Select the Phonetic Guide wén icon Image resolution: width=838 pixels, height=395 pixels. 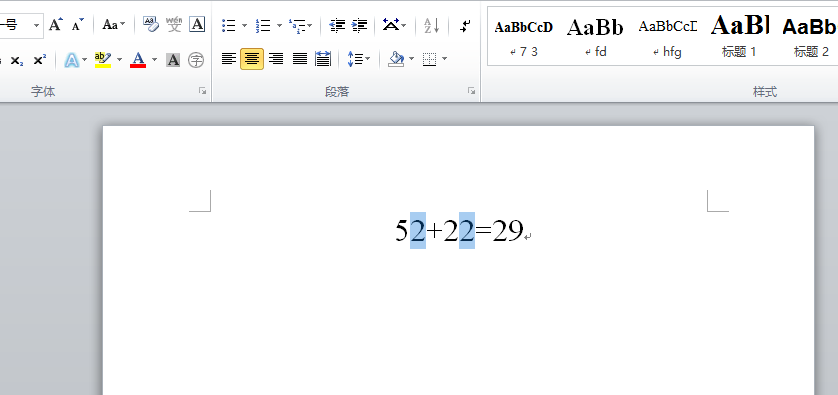pyautogui.click(x=174, y=25)
